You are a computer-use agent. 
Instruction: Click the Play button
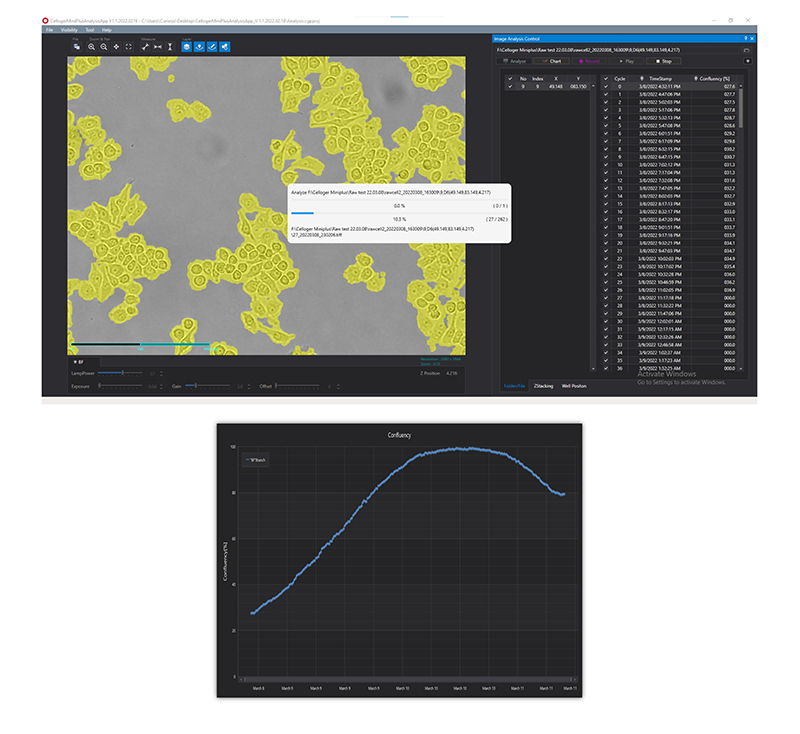(x=626, y=61)
